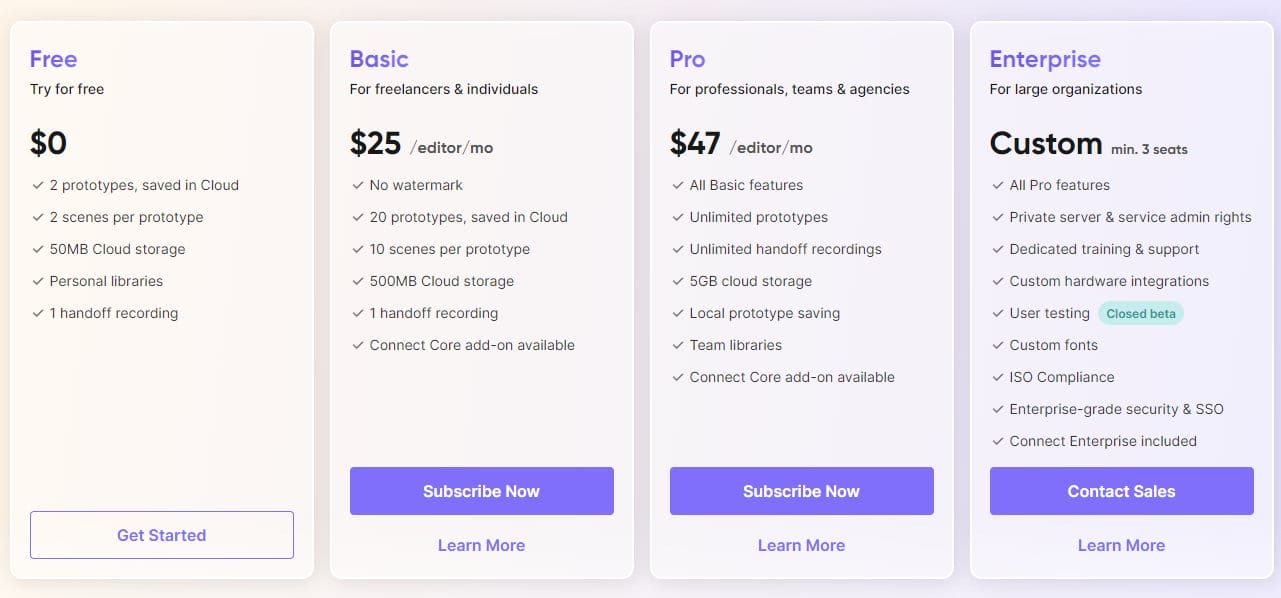1281x598 pixels.
Task: Click checkmark icon beside ISO Compliance
Action: click(x=997, y=377)
